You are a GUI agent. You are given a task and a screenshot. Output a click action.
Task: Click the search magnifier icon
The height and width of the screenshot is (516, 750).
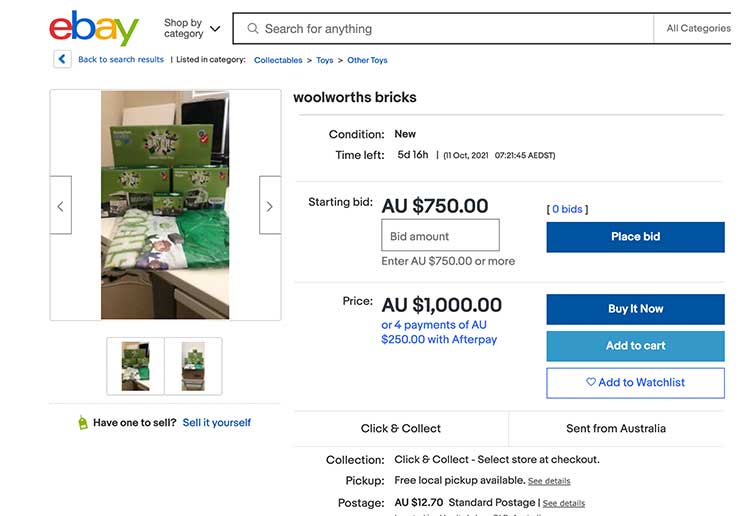253,29
